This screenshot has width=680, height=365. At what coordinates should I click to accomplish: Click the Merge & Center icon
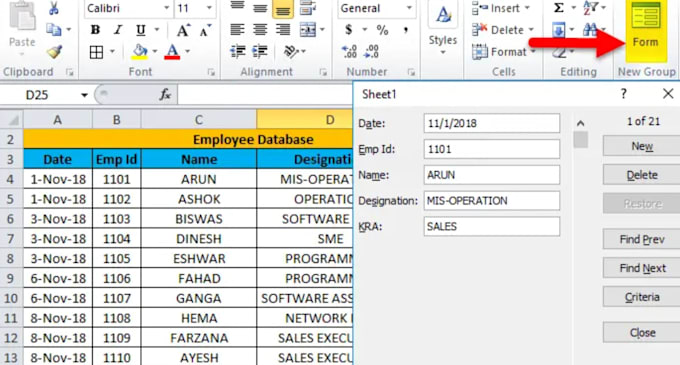click(308, 29)
